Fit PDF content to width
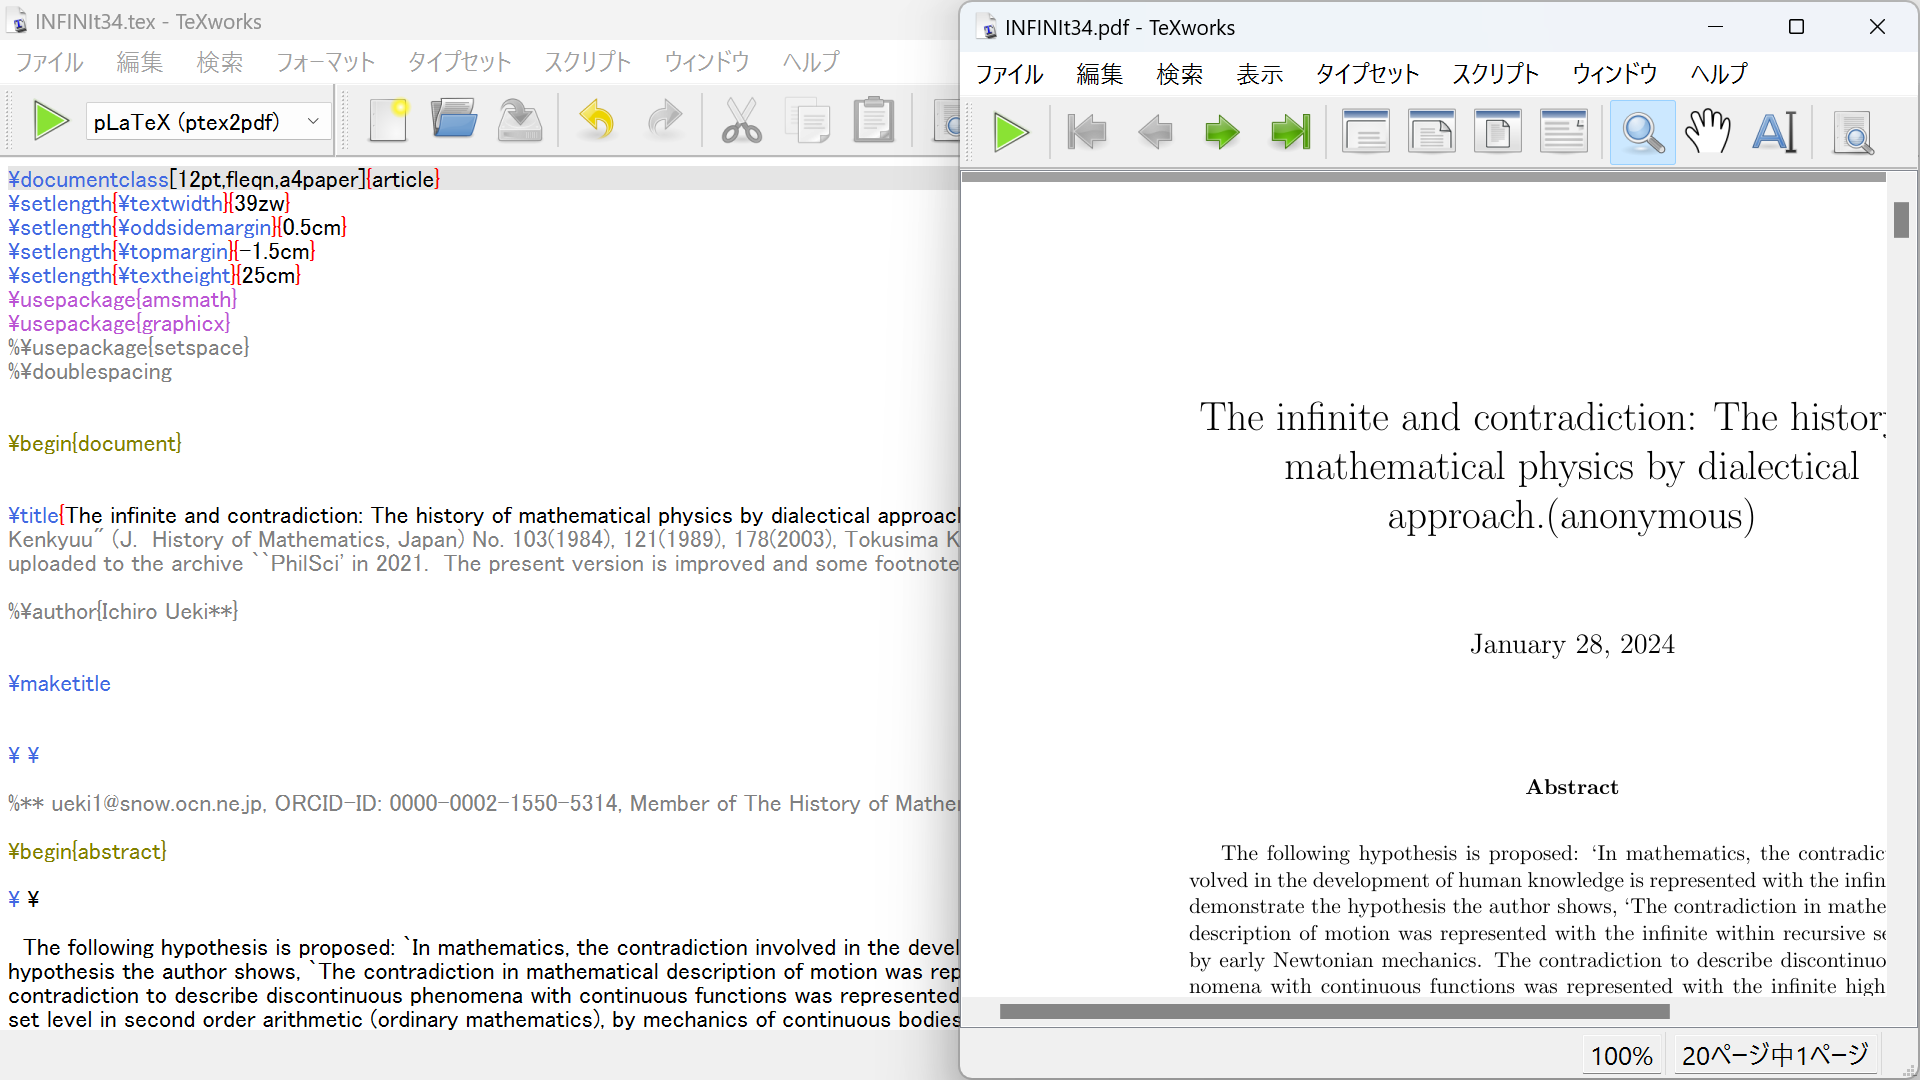 point(1564,132)
